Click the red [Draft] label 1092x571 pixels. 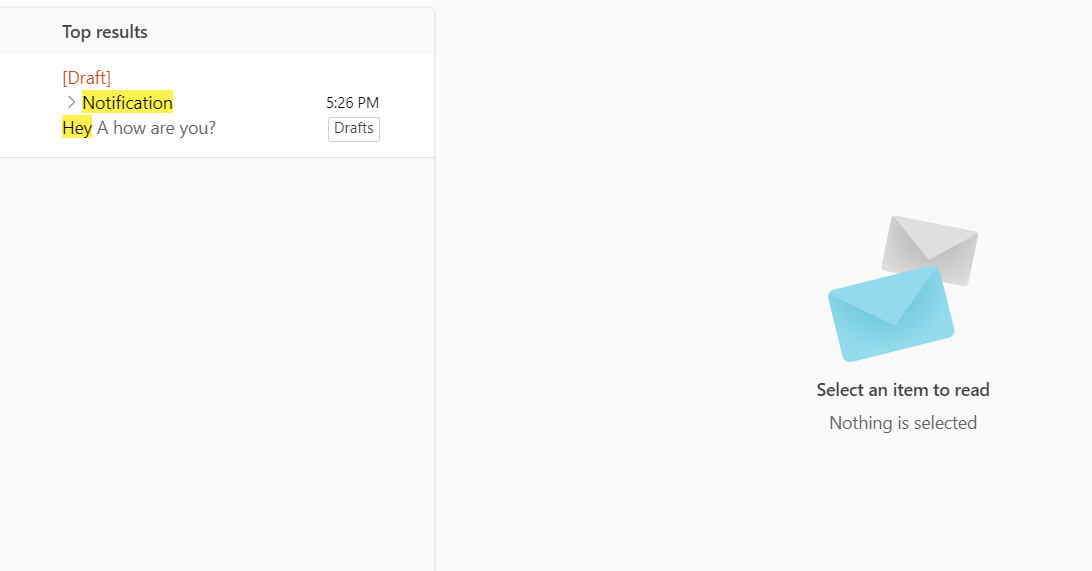86,78
